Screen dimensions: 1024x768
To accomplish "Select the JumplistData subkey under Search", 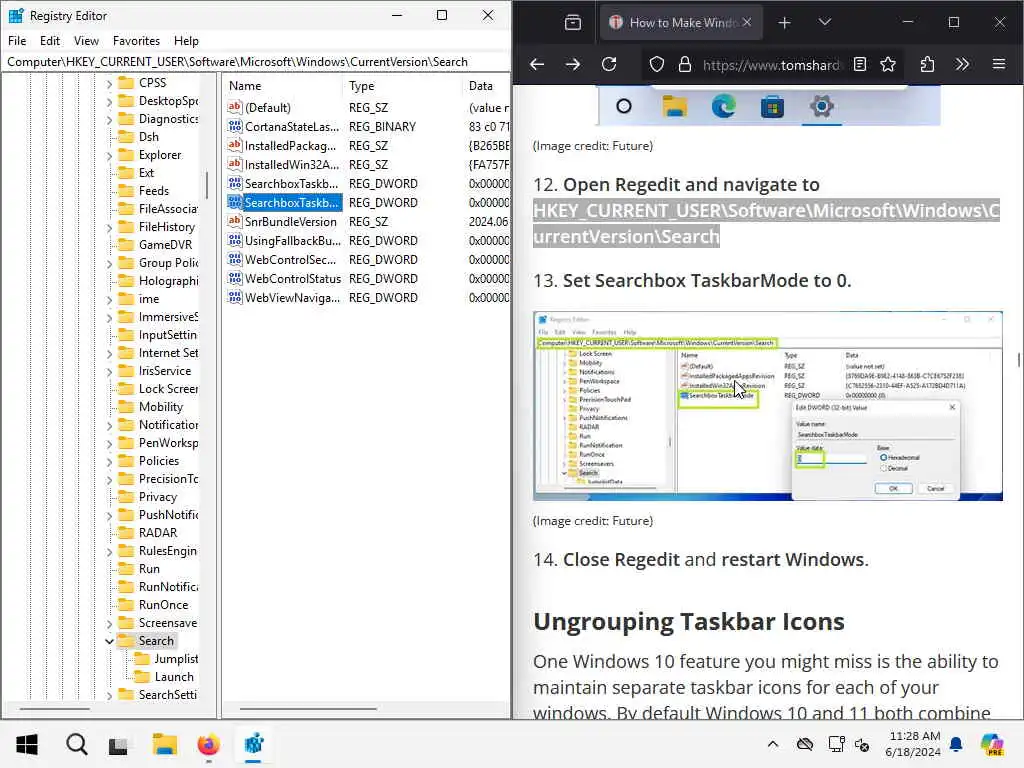I will coord(176,659).
